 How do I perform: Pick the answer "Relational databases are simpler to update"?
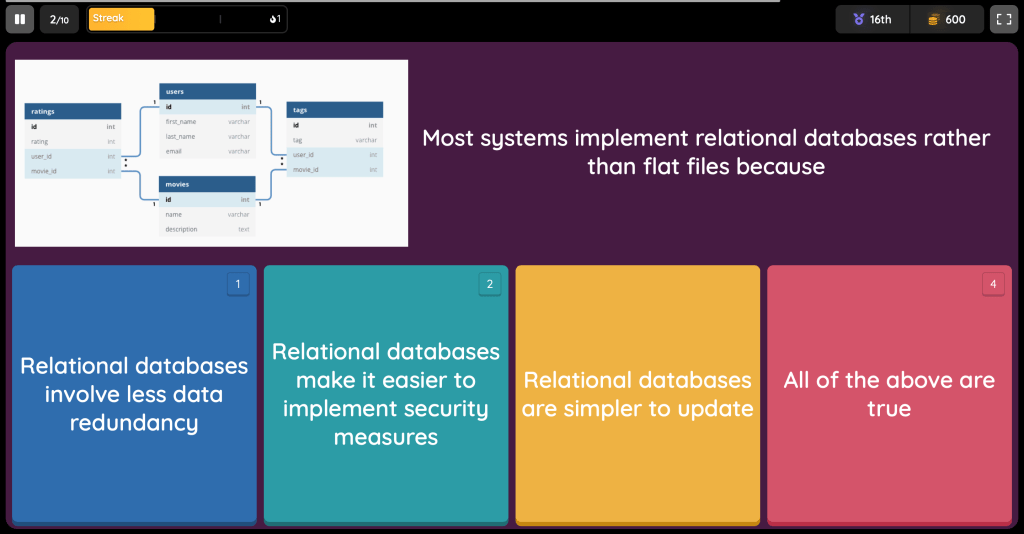point(638,394)
